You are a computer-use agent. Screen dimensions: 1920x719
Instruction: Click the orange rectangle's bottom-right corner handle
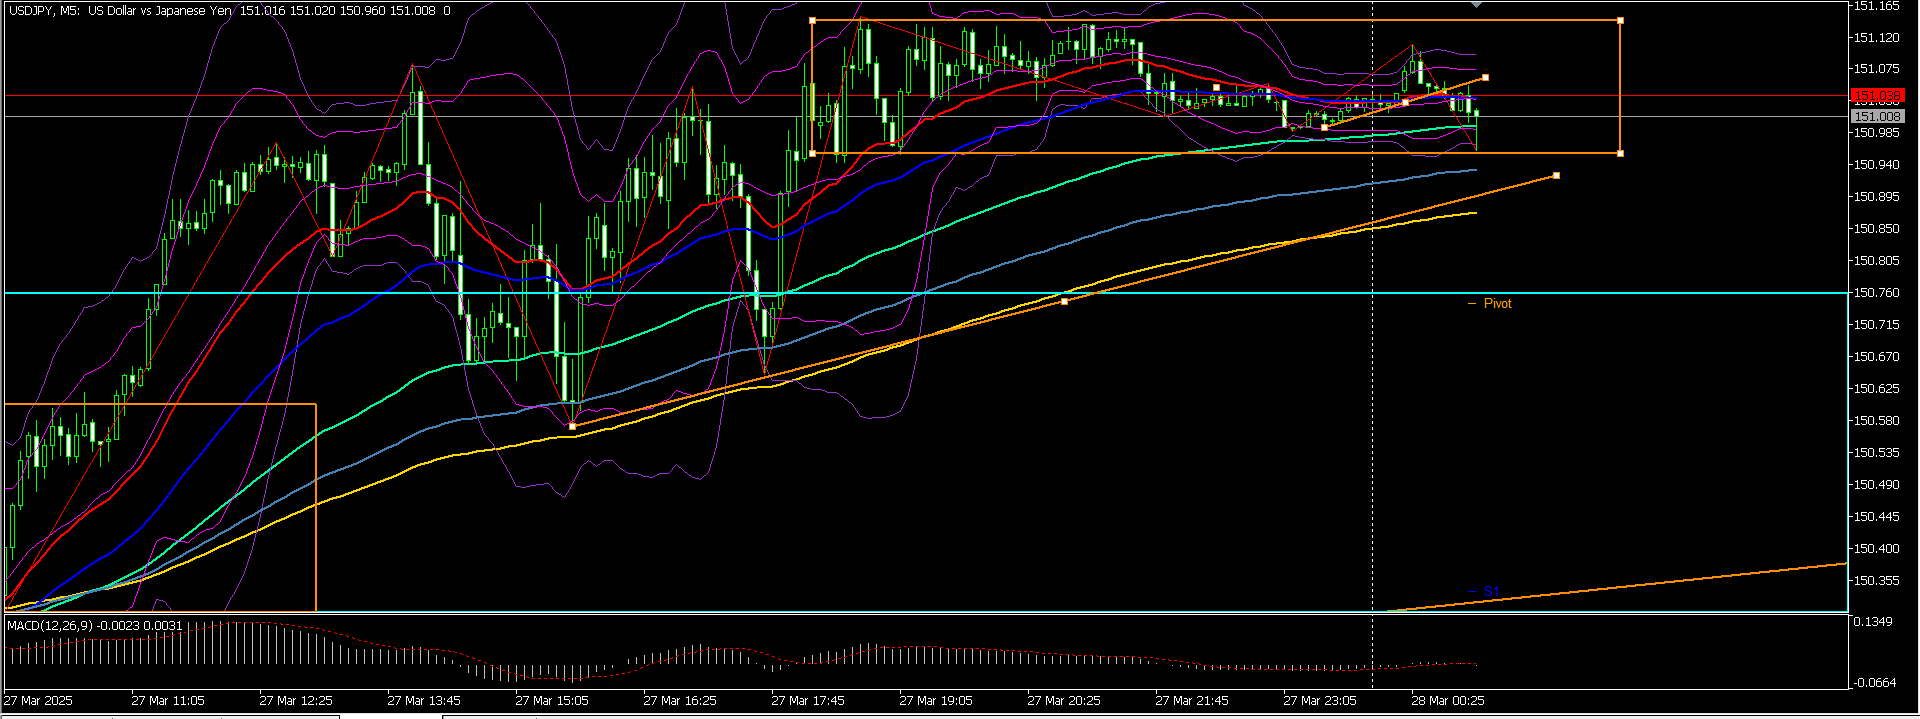point(1620,153)
